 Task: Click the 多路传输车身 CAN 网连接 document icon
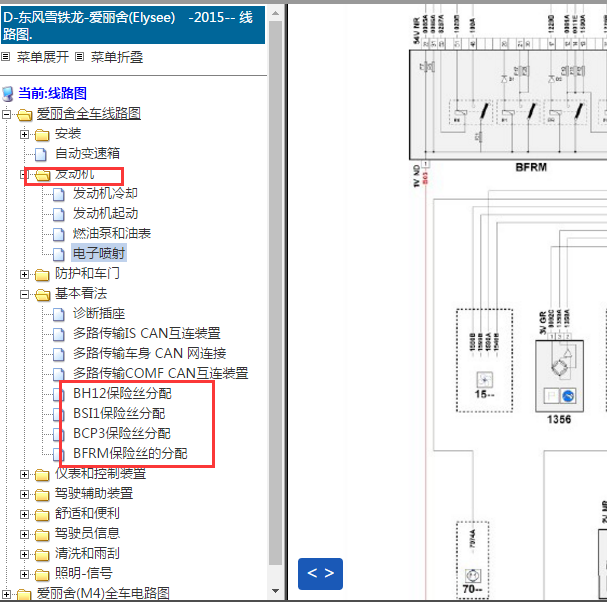tap(58, 354)
